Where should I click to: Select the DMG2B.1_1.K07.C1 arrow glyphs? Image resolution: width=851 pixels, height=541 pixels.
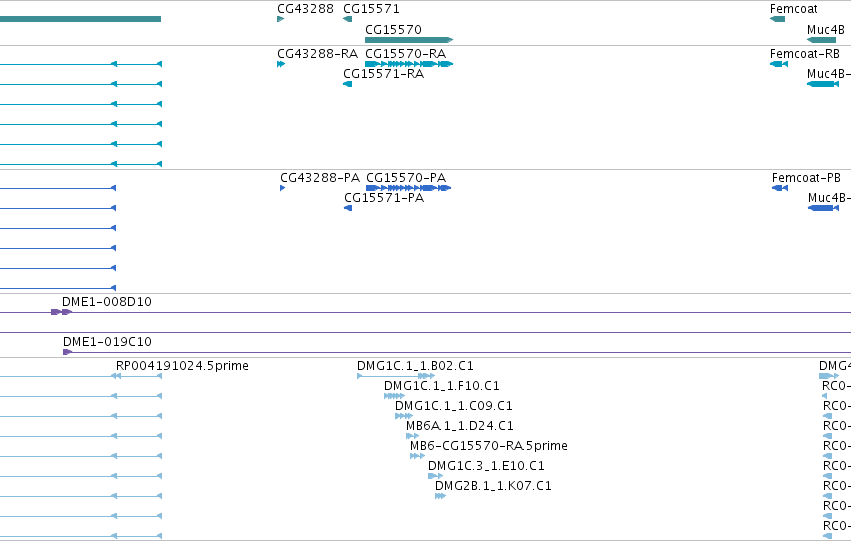click(x=440, y=496)
